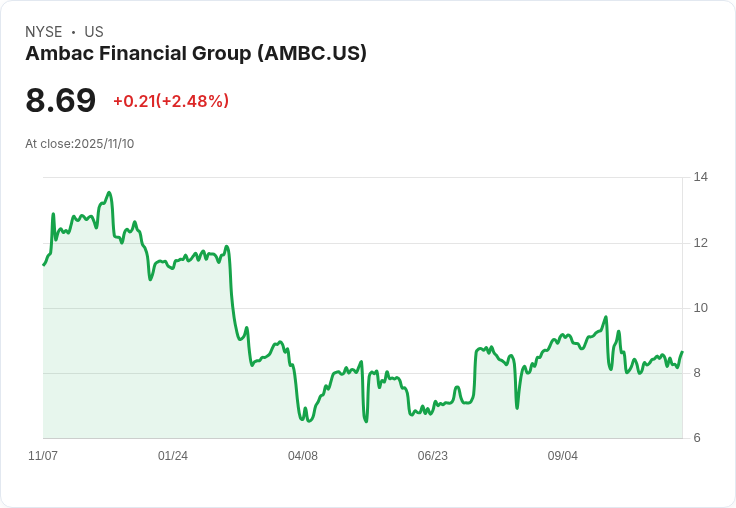The height and width of the screenshot is (508, 736).
Task: Click the NYSE exchange label
Action: pyautogui.click(x=43, y=32)
